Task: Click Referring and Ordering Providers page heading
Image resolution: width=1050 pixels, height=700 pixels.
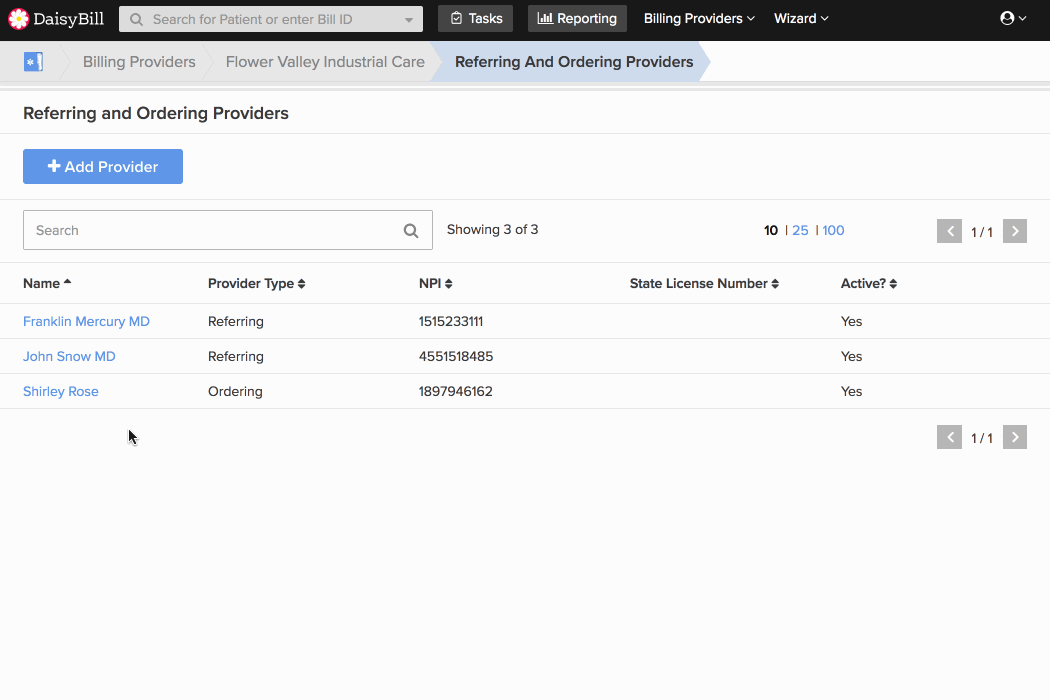Action: 156,113
